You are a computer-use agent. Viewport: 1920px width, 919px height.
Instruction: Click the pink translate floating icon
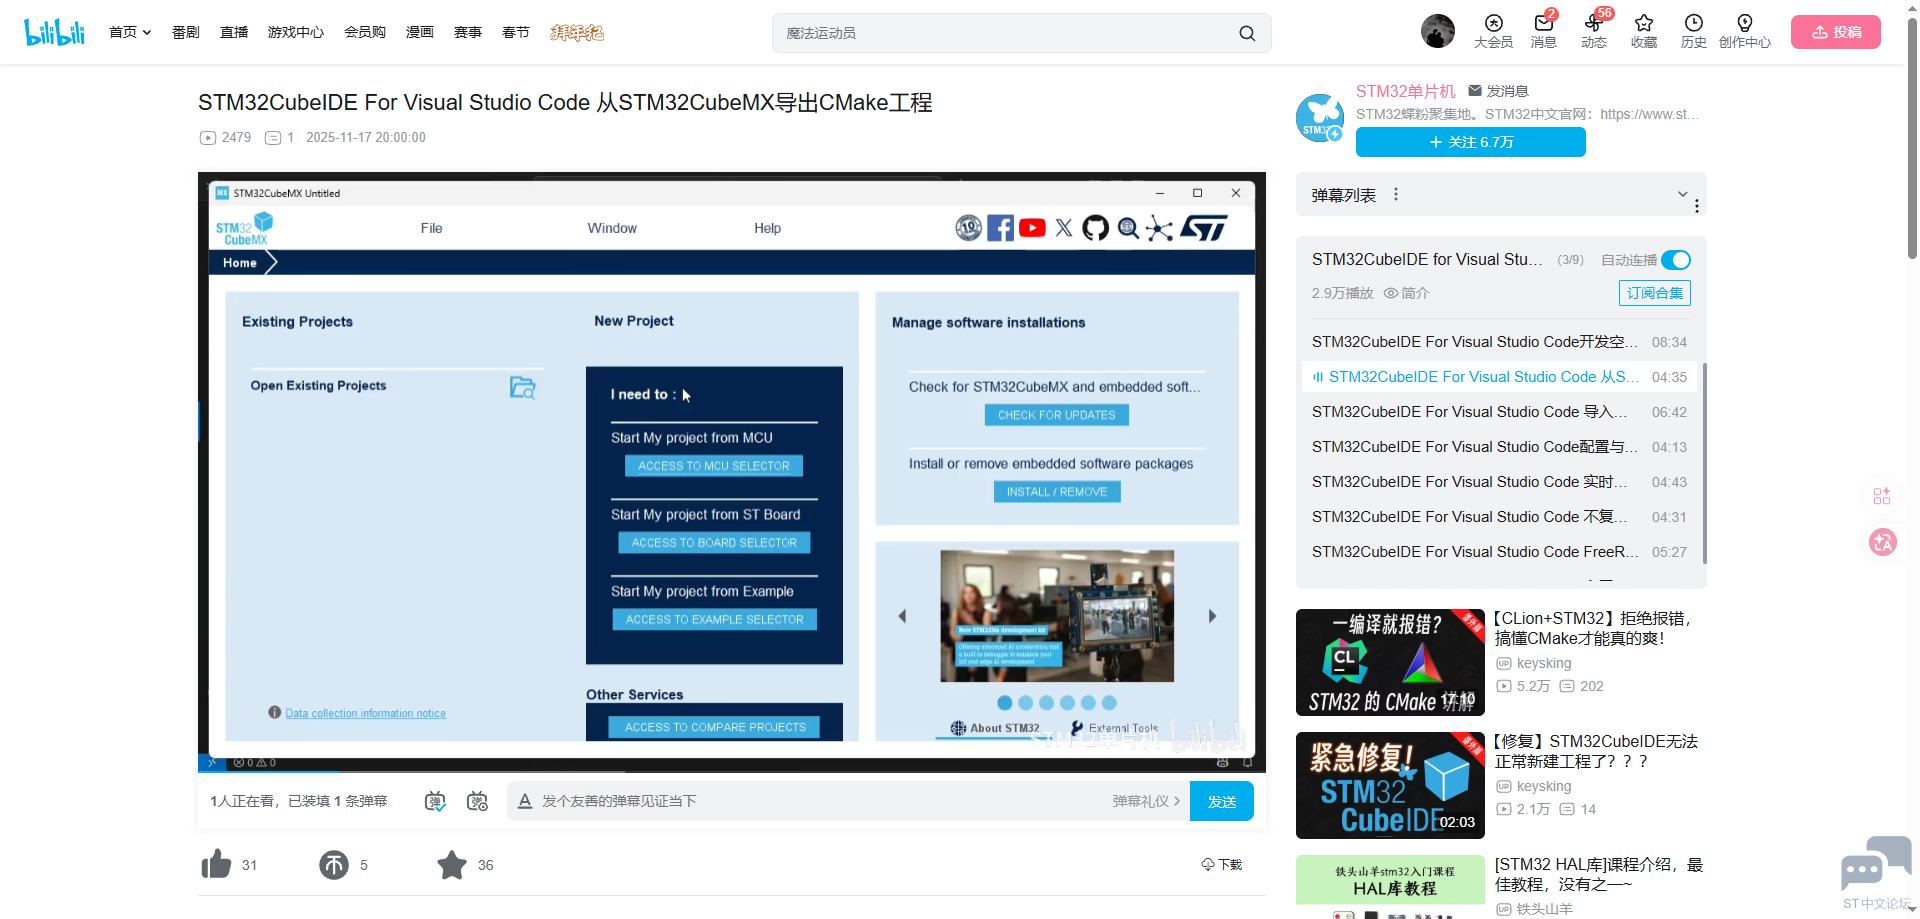tap(1883, 542)
